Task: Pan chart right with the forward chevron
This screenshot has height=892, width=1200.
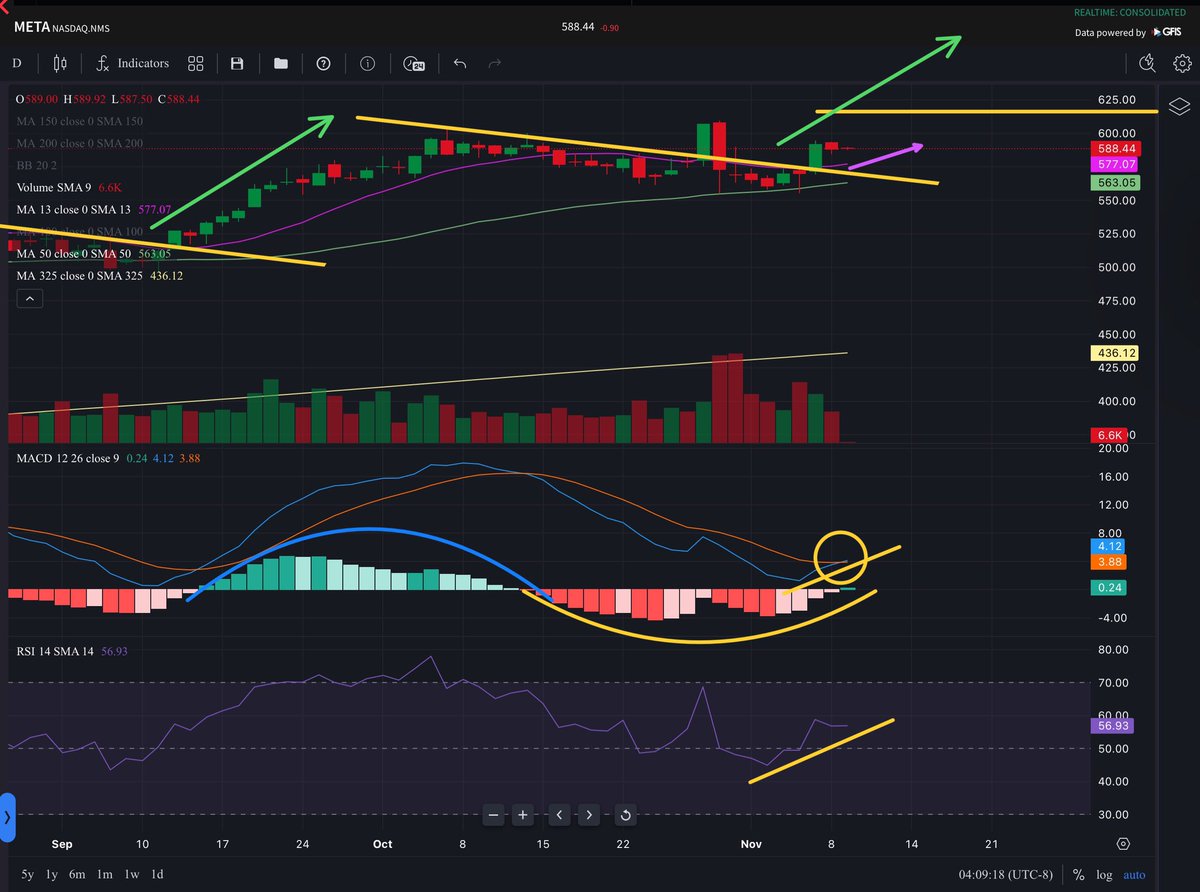Action: tap(588, 815)
